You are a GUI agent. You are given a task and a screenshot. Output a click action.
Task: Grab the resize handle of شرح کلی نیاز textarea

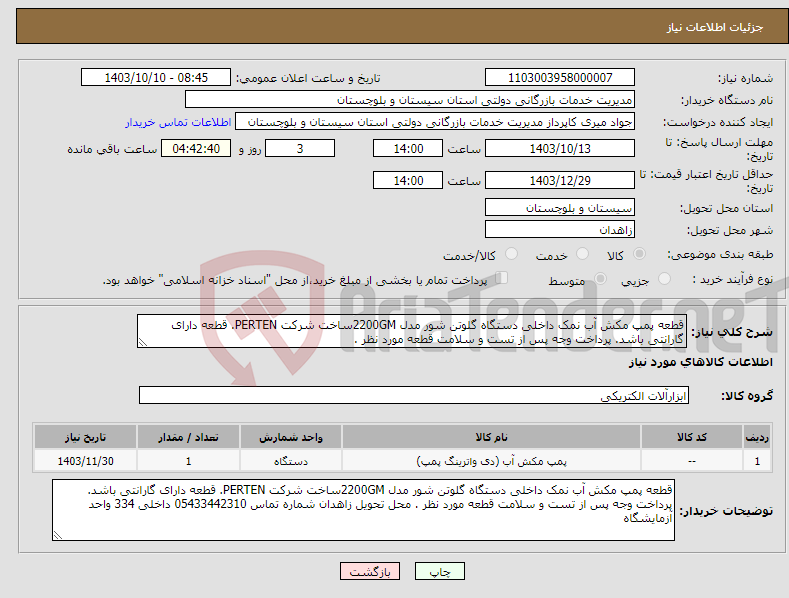[x=143, y=343]
